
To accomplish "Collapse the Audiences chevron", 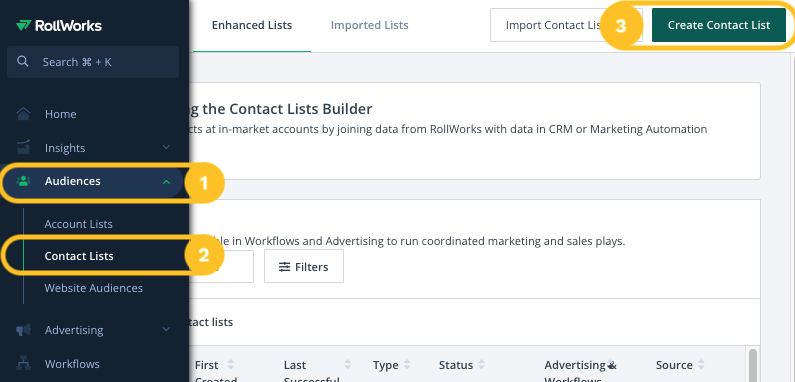I will click(166, 181).
